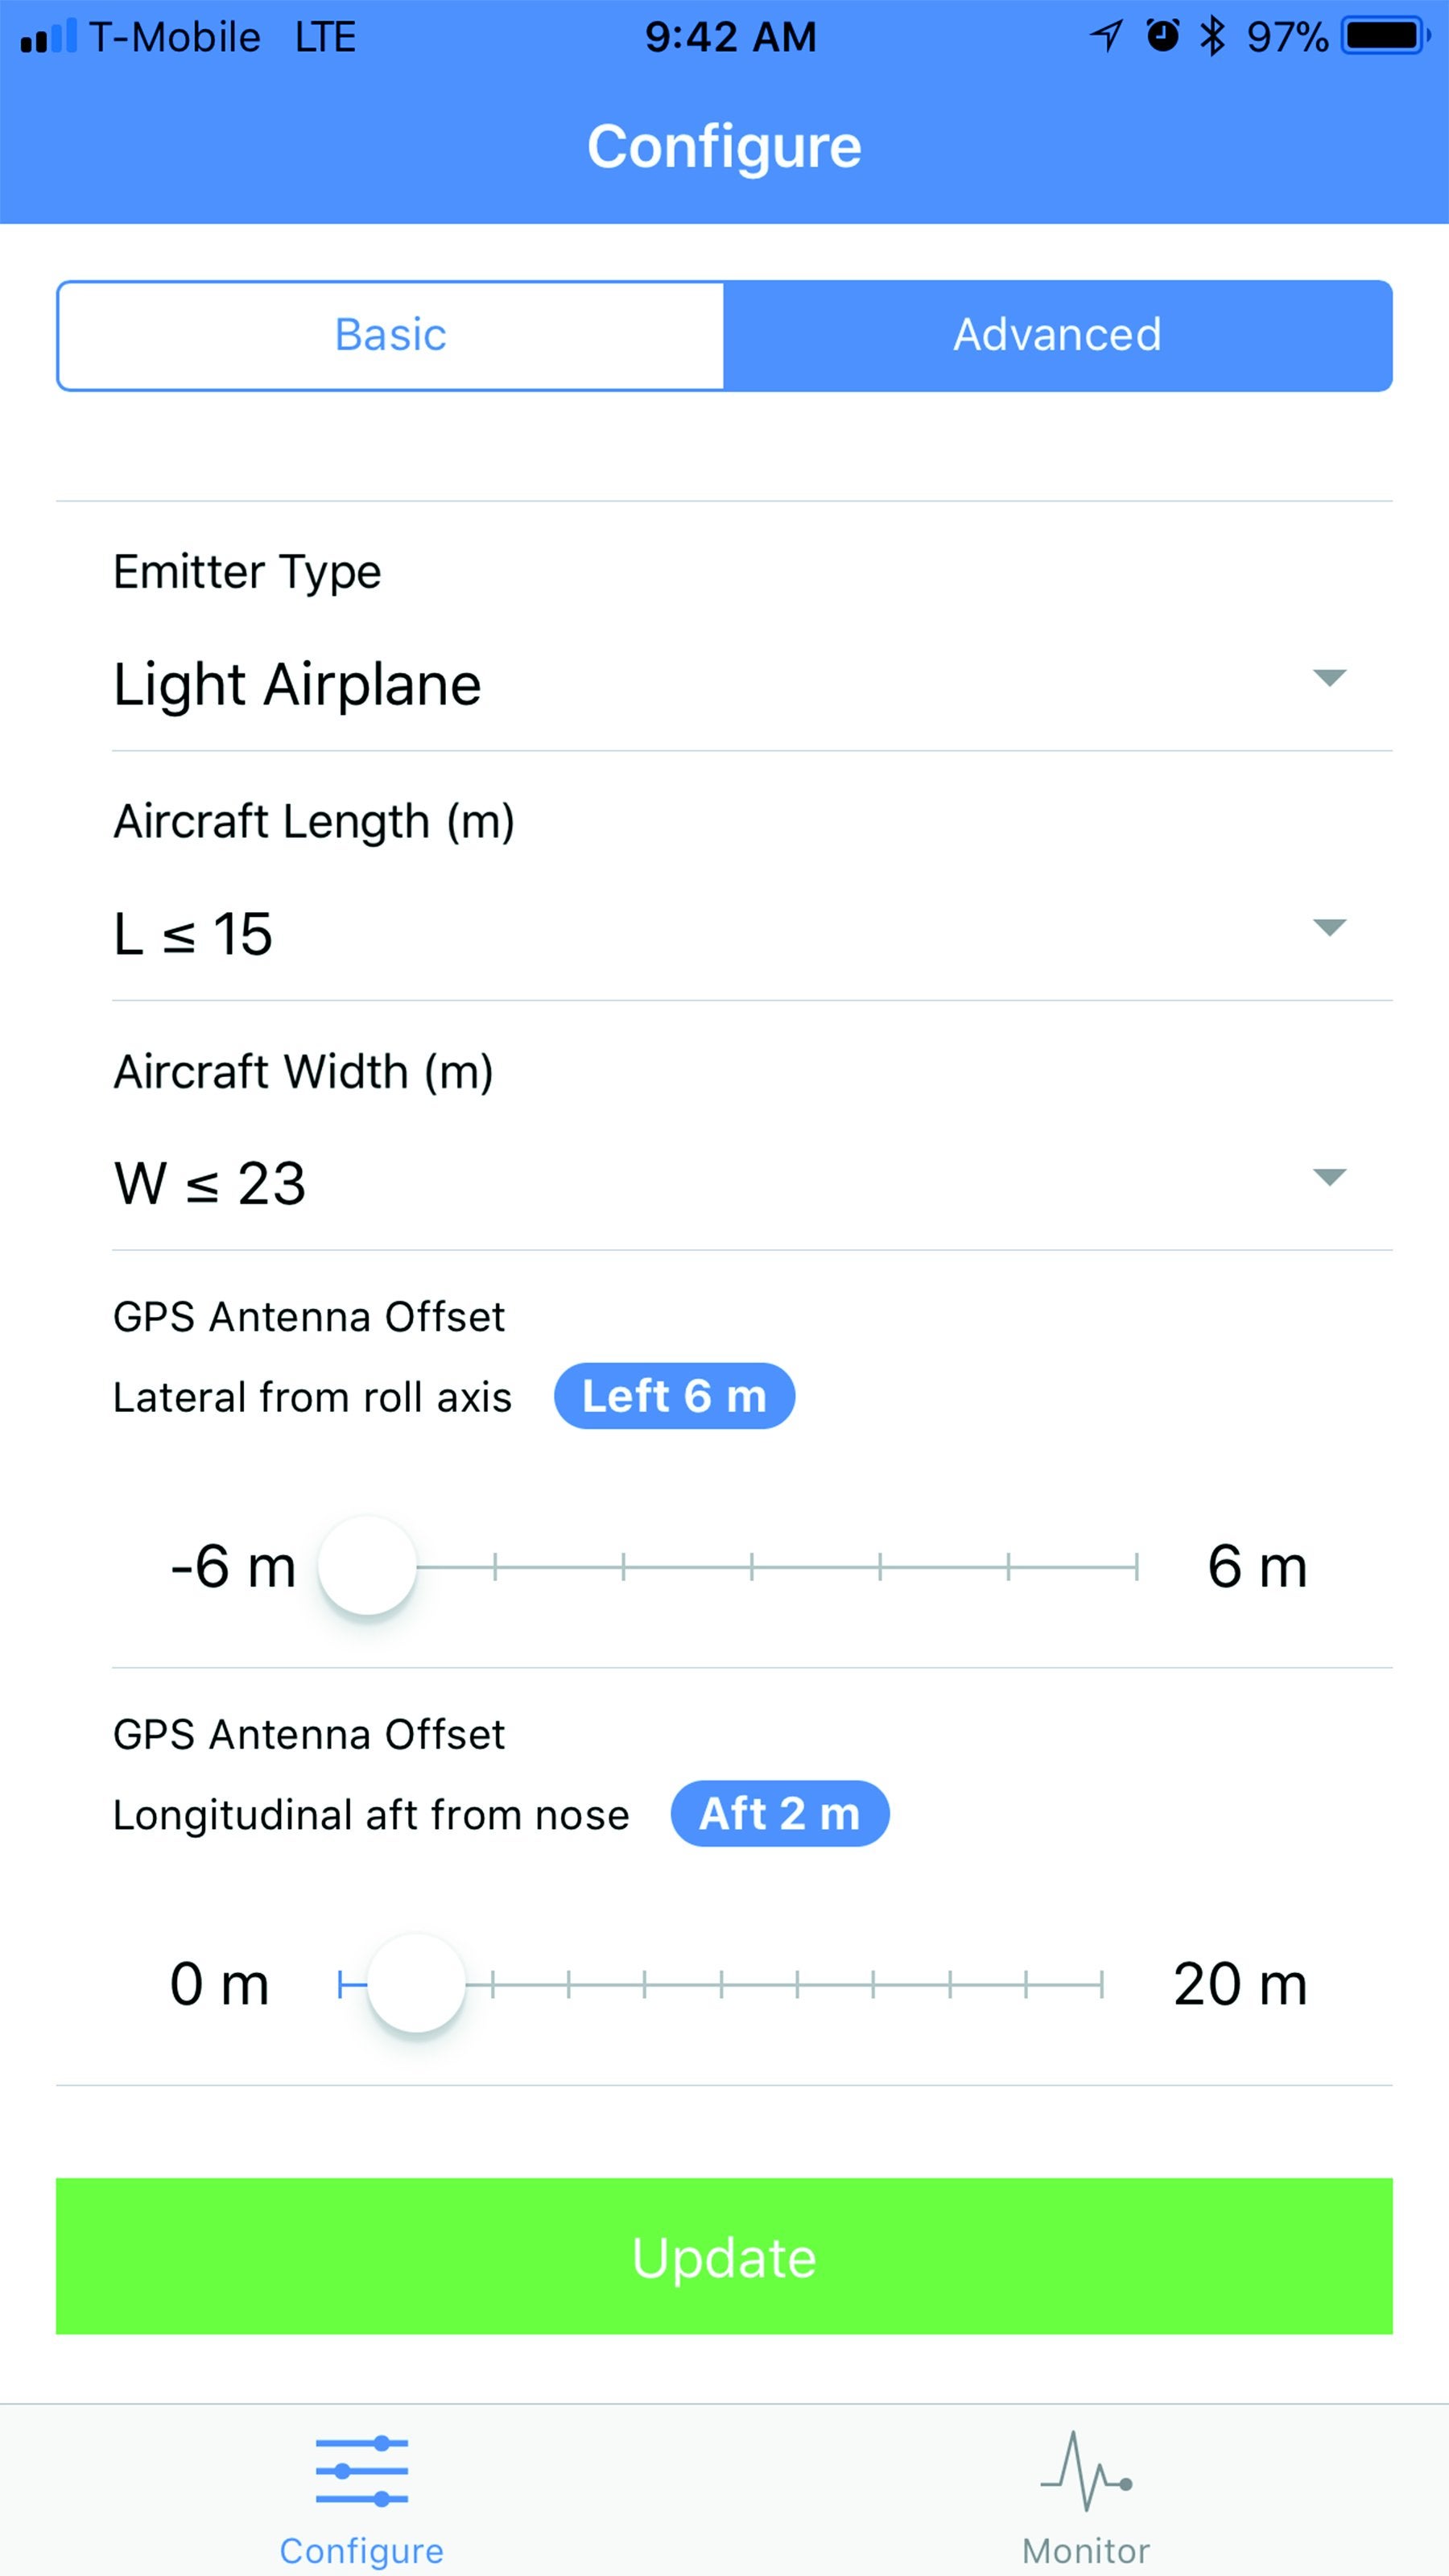The image size is (1449, 2576).
Task: Tap the Configure sliders icon
Action: click(x=362, y=2470)
